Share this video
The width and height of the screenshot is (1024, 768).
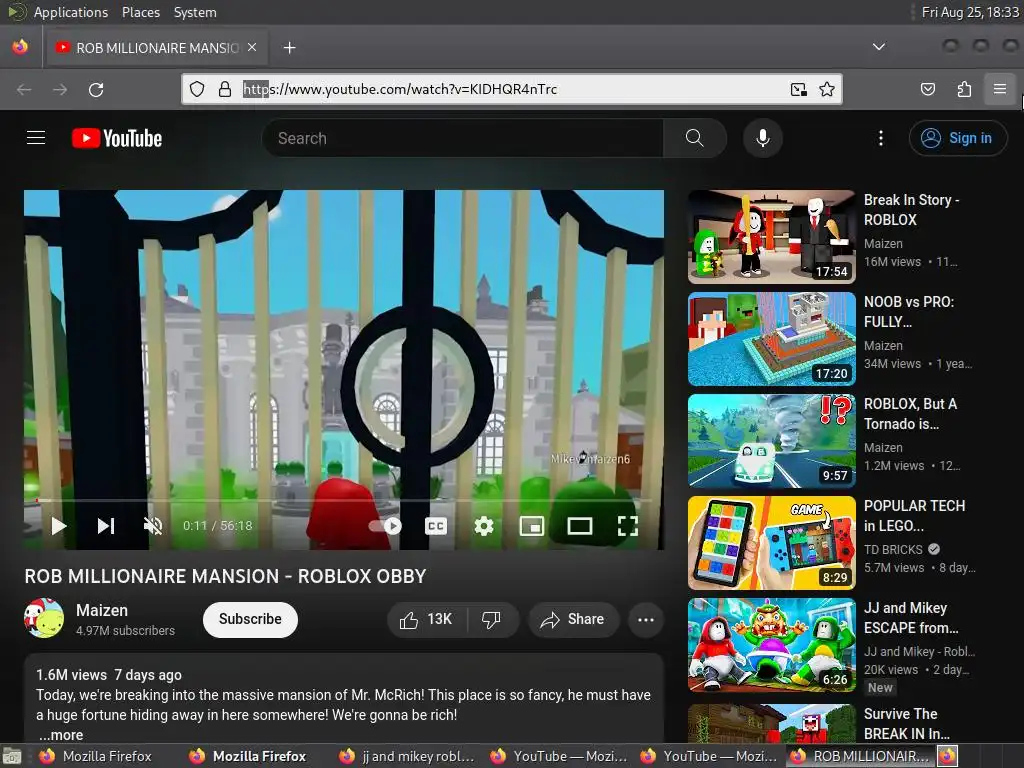point(573,619)
